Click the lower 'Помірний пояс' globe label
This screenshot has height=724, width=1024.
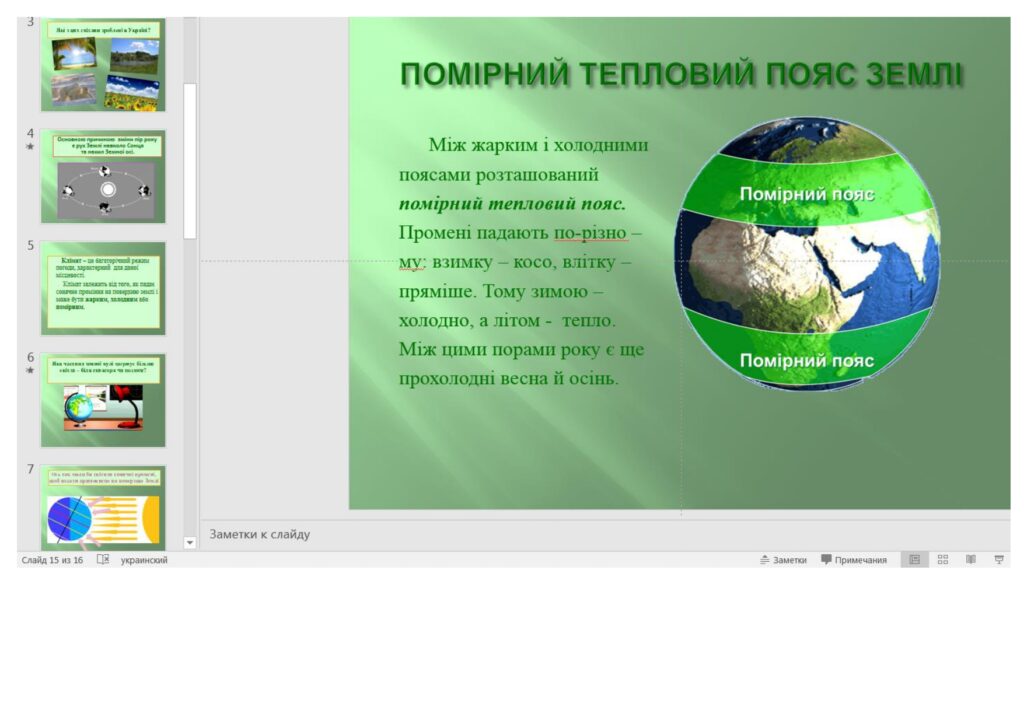point(807,360)
